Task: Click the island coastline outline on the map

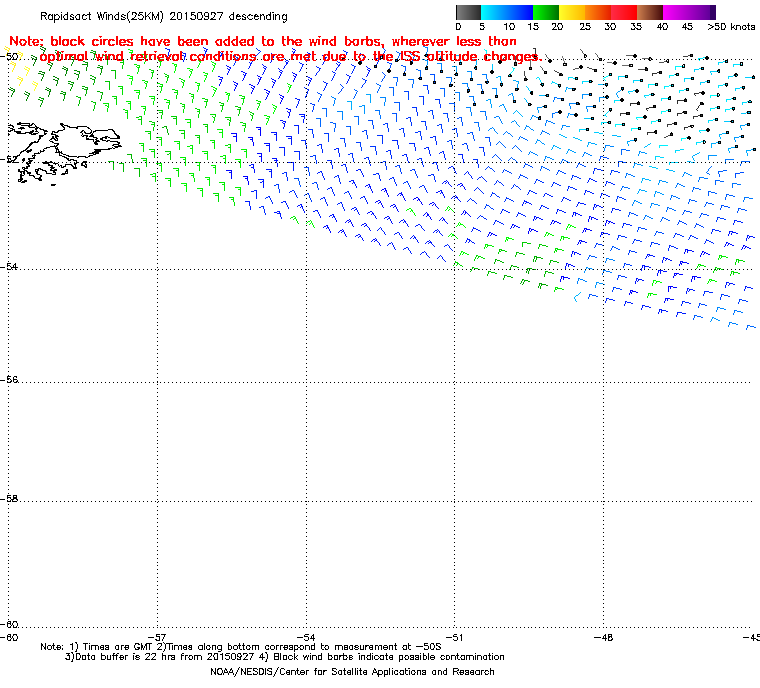Action: pyautogui.click(x=64, y=152)
